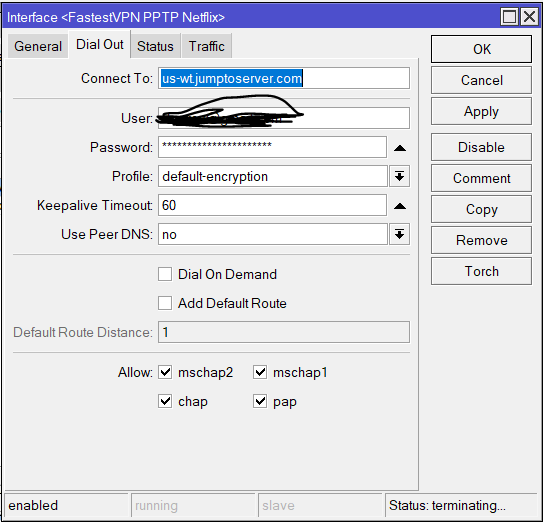This screenshot has height=523, width=543.
Task: Click the Use Peer DNS value field
Action: (x=273, y=234)
